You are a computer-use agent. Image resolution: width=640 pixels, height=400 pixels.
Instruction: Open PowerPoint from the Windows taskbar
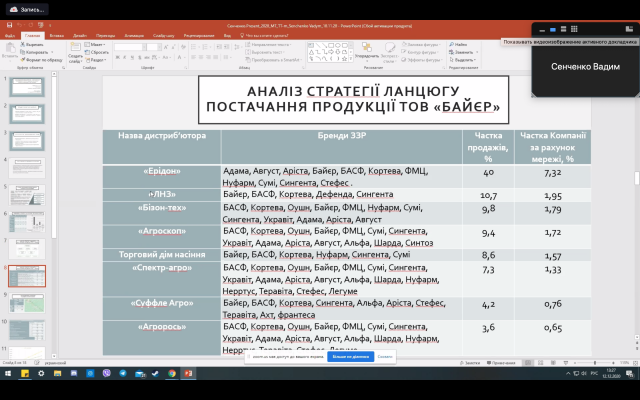click(x=189, y=372)
